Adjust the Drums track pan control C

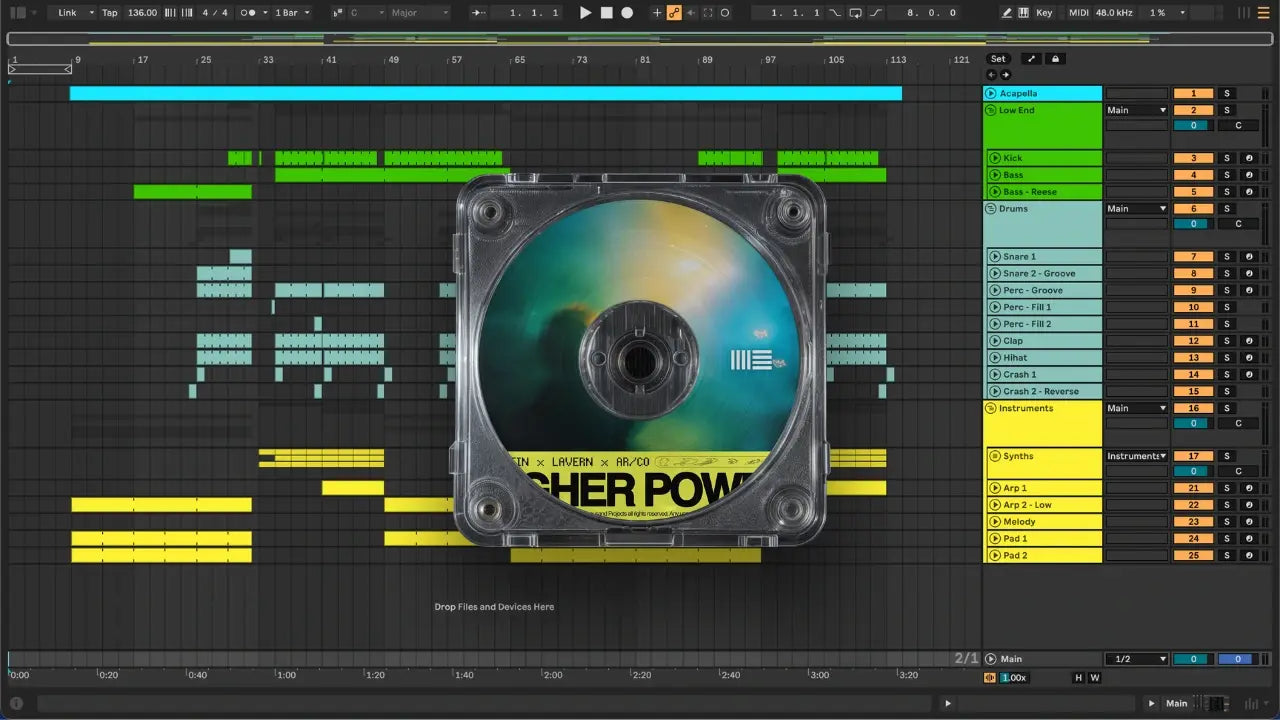point(1238,225)
